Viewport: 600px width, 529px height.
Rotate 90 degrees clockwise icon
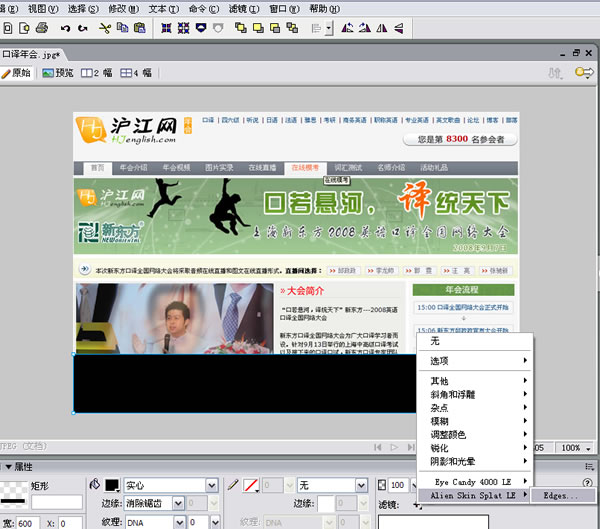point(365,28)
